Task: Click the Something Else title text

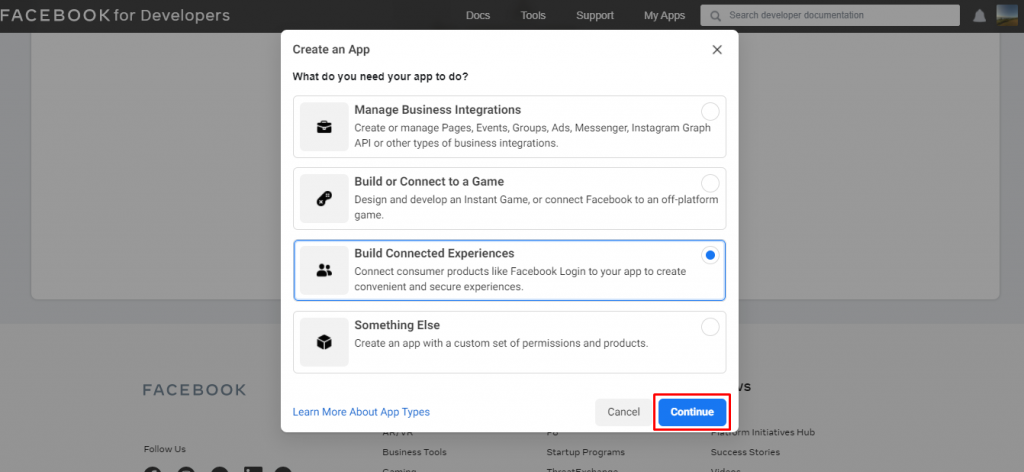Action: [x=397, y=325]
